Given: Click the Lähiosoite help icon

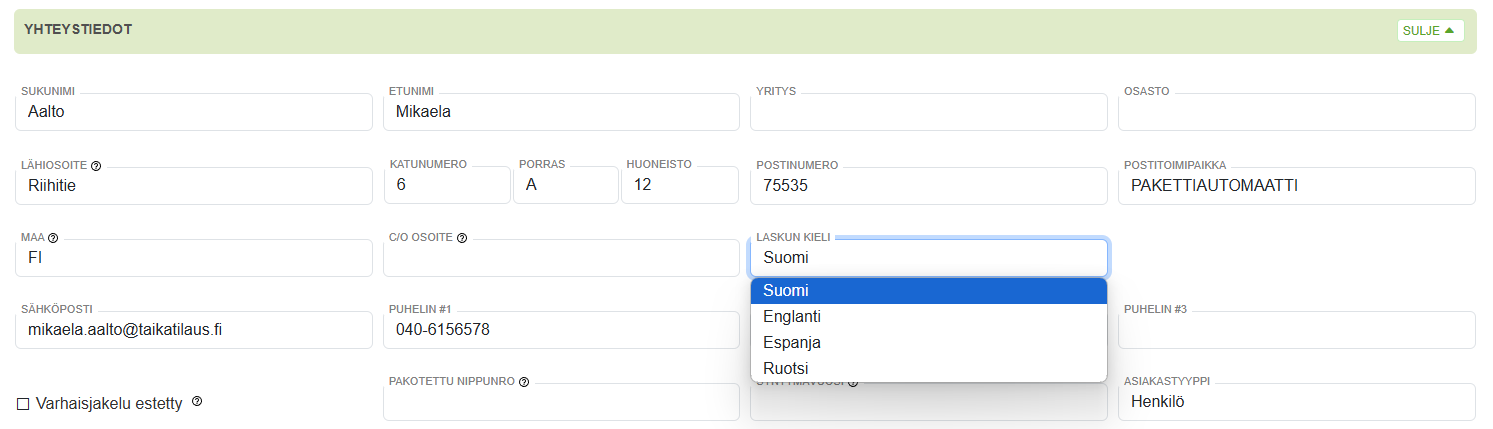Looking at the screenshot, I should pyautogui.click(x=96, y=165).
